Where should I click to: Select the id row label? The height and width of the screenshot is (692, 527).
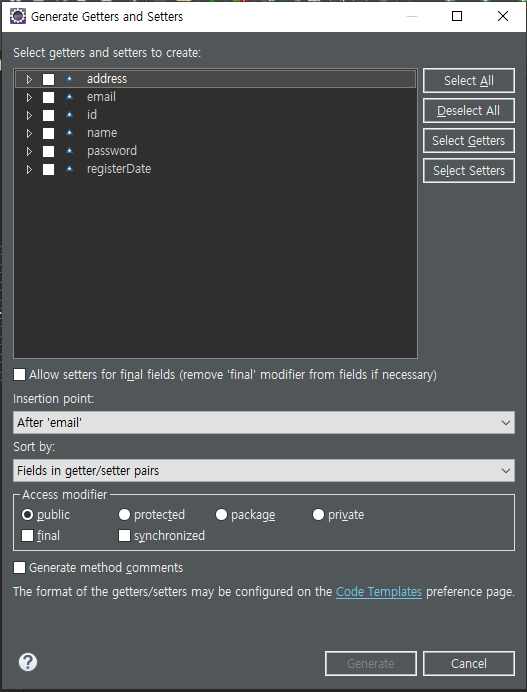(92, 115)
